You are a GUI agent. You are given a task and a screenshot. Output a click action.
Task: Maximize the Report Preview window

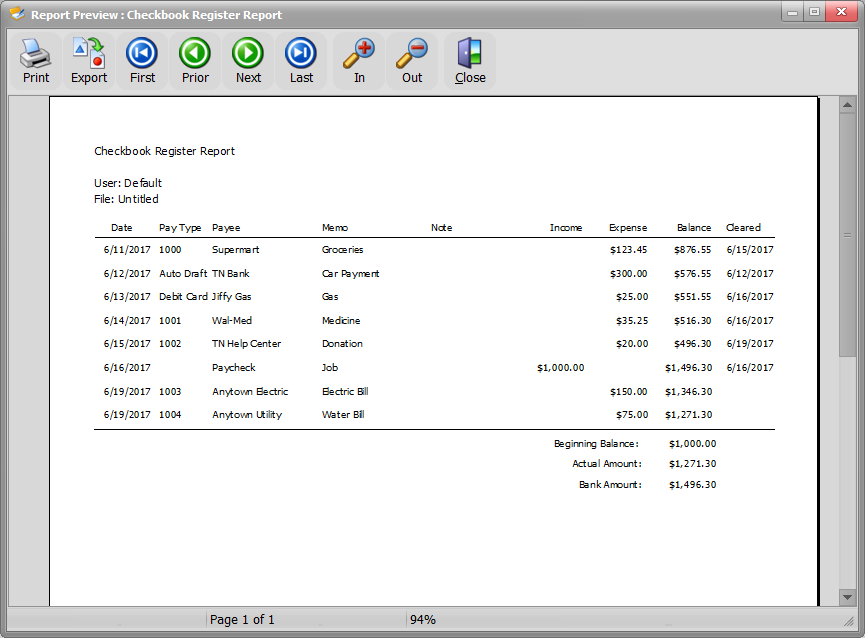(815, 12)
